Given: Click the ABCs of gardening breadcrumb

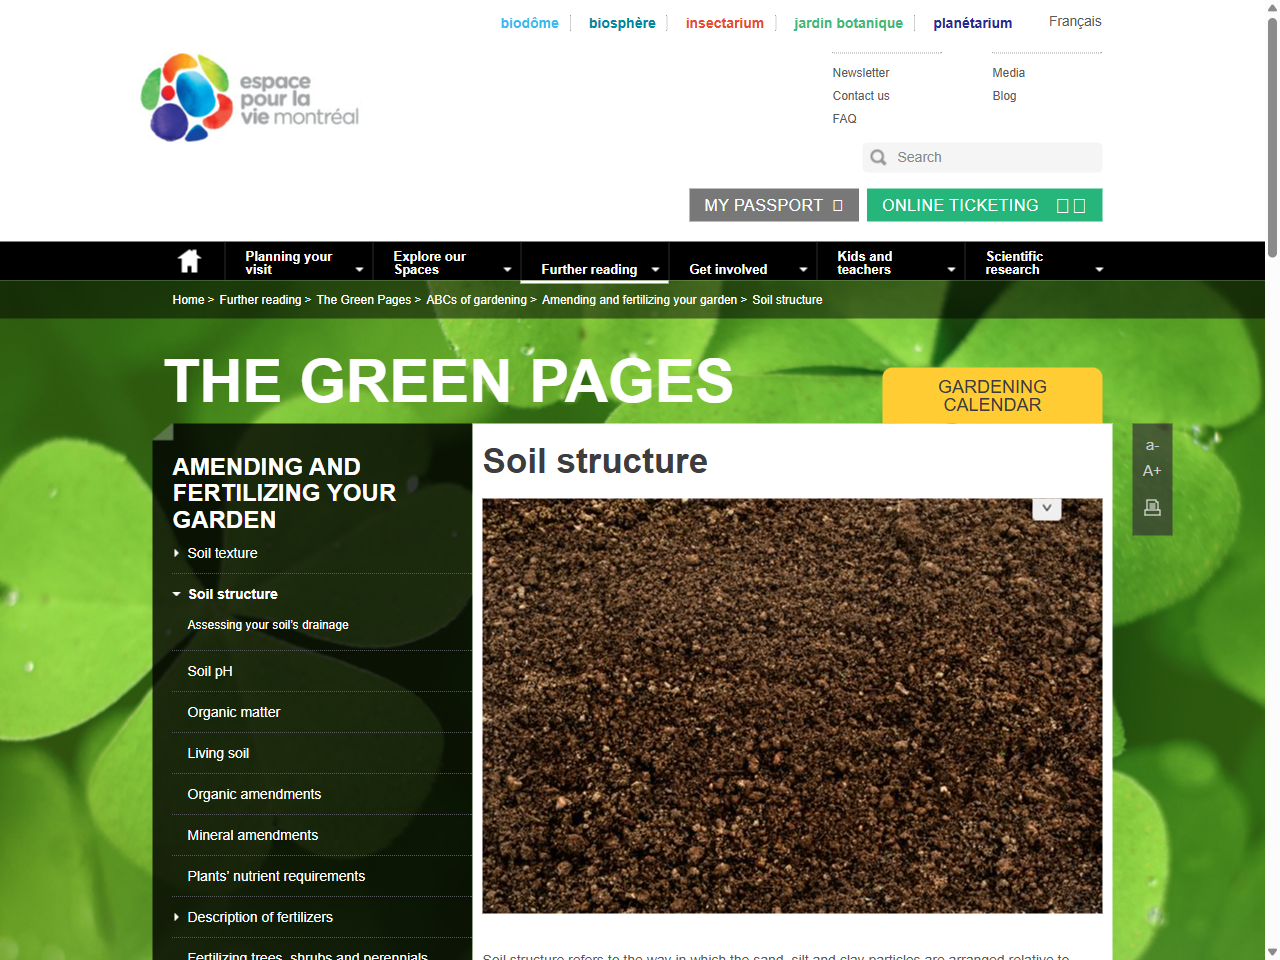Looking at the screenshot, I should pos(476,300).
